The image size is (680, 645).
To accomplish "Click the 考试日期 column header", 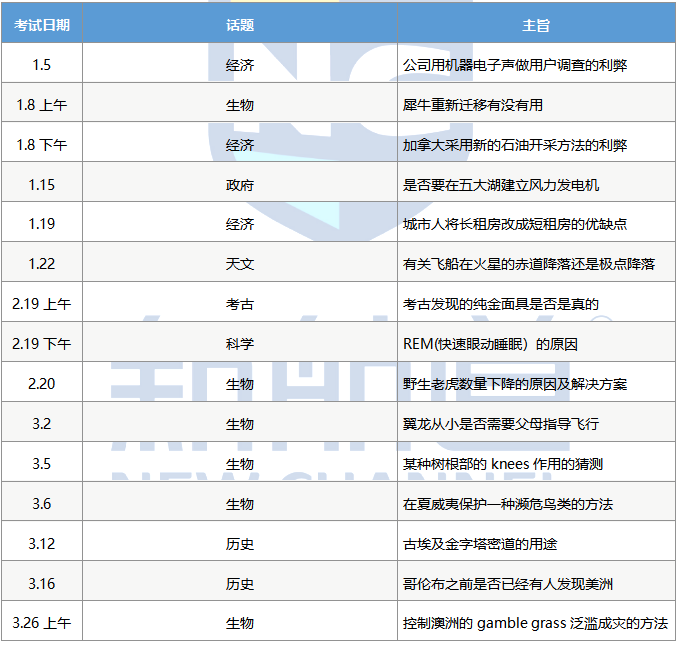I will coord(42,25).
